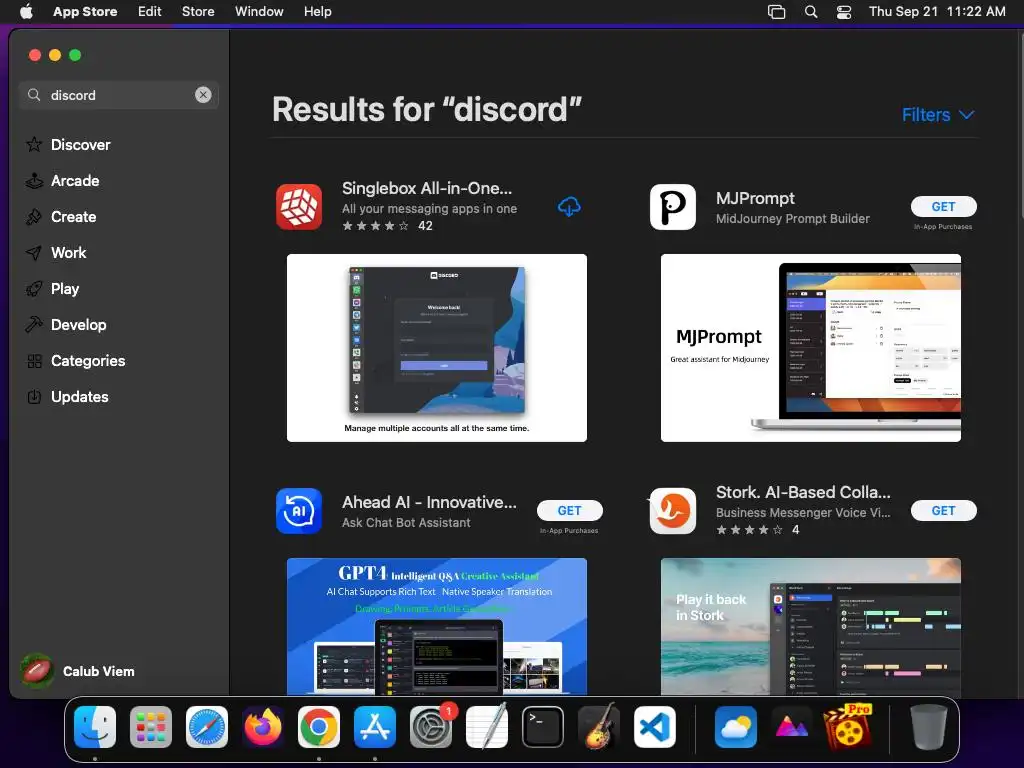Click the Stork app icon
This screenshot has height=768, width=1024.
pyautogui.click(x=673, y=511)
